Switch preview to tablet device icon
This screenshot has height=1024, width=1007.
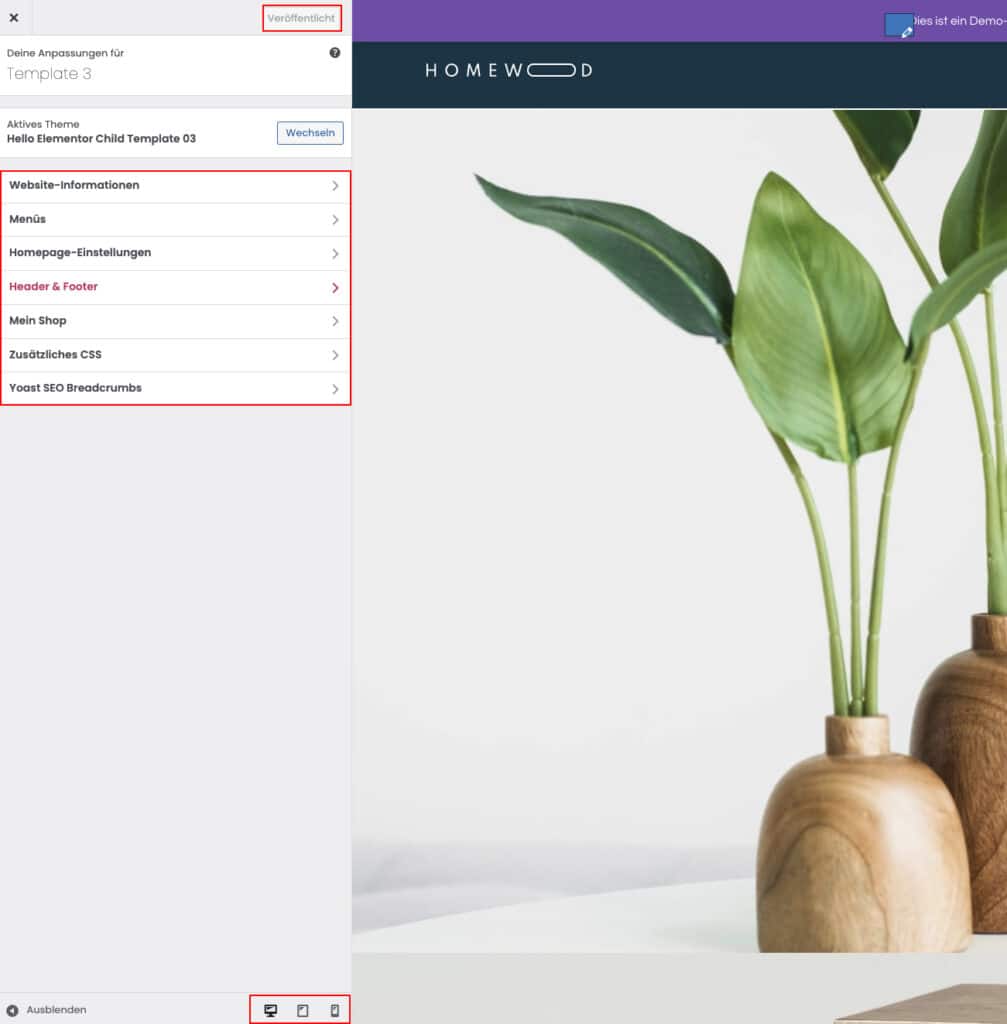302,1010
